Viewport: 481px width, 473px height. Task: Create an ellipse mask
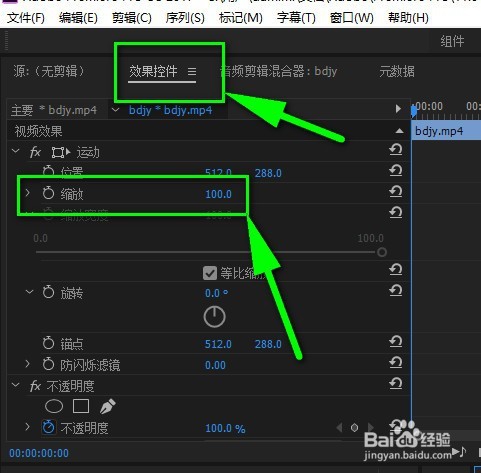(54, 406)
